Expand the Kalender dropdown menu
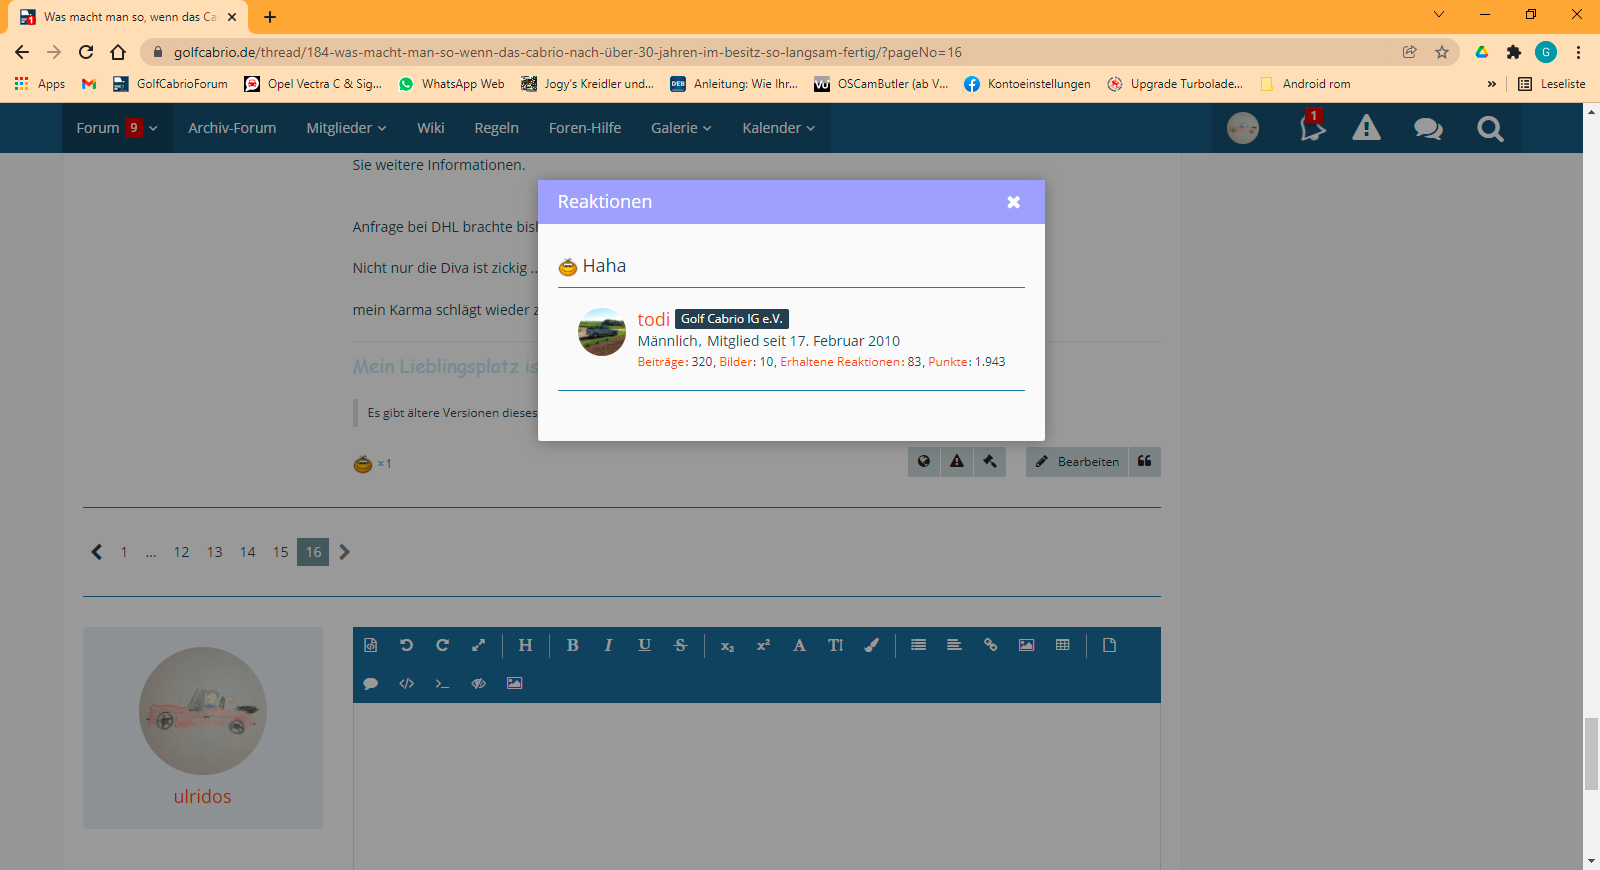This screenshot has width=1600, height=870. (x=778, y=128)
